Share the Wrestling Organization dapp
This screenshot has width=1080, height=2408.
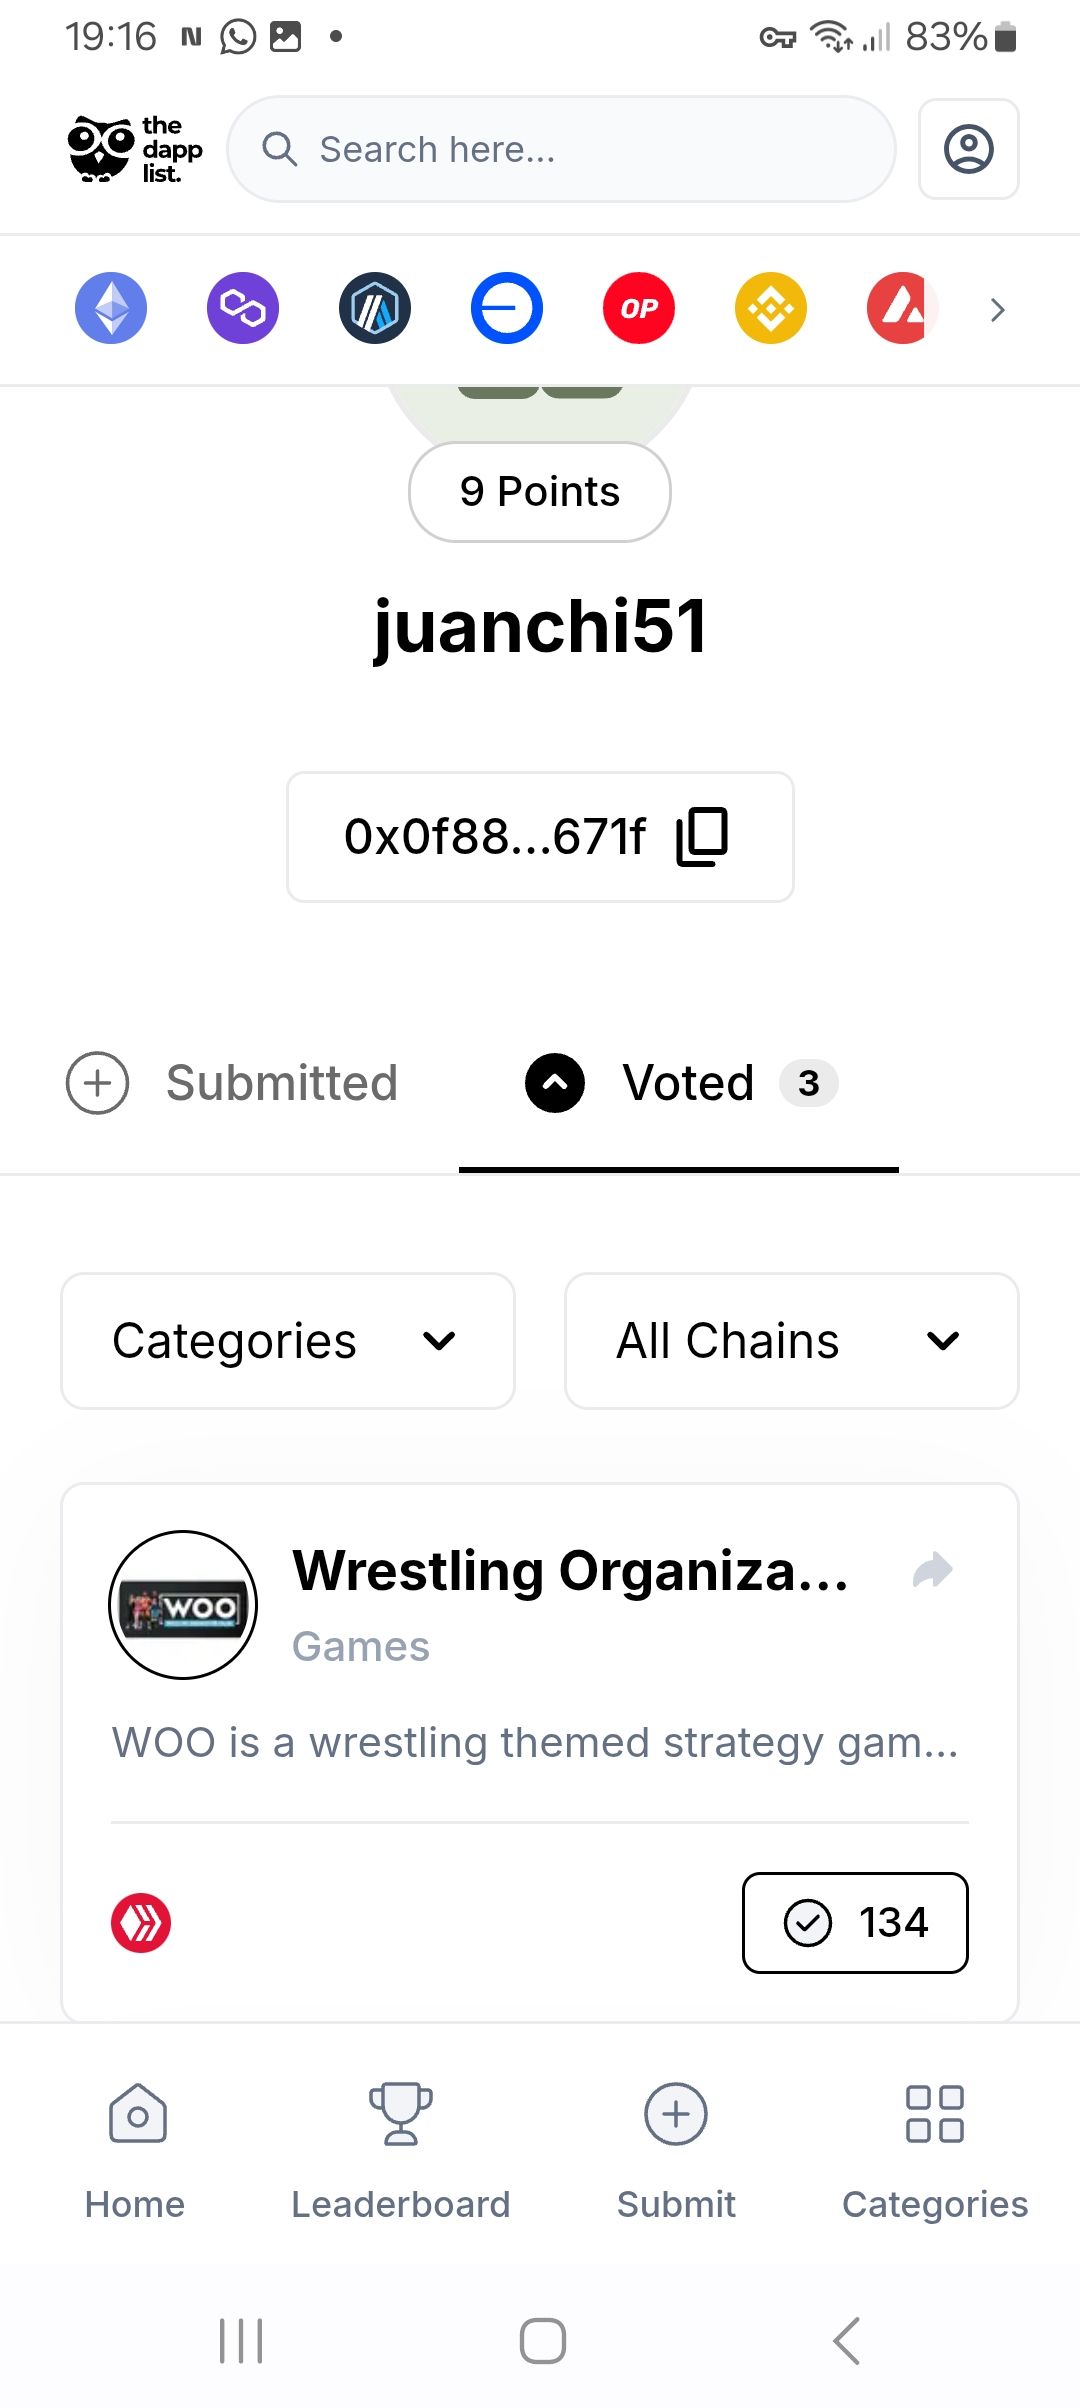coord(933,1570)
